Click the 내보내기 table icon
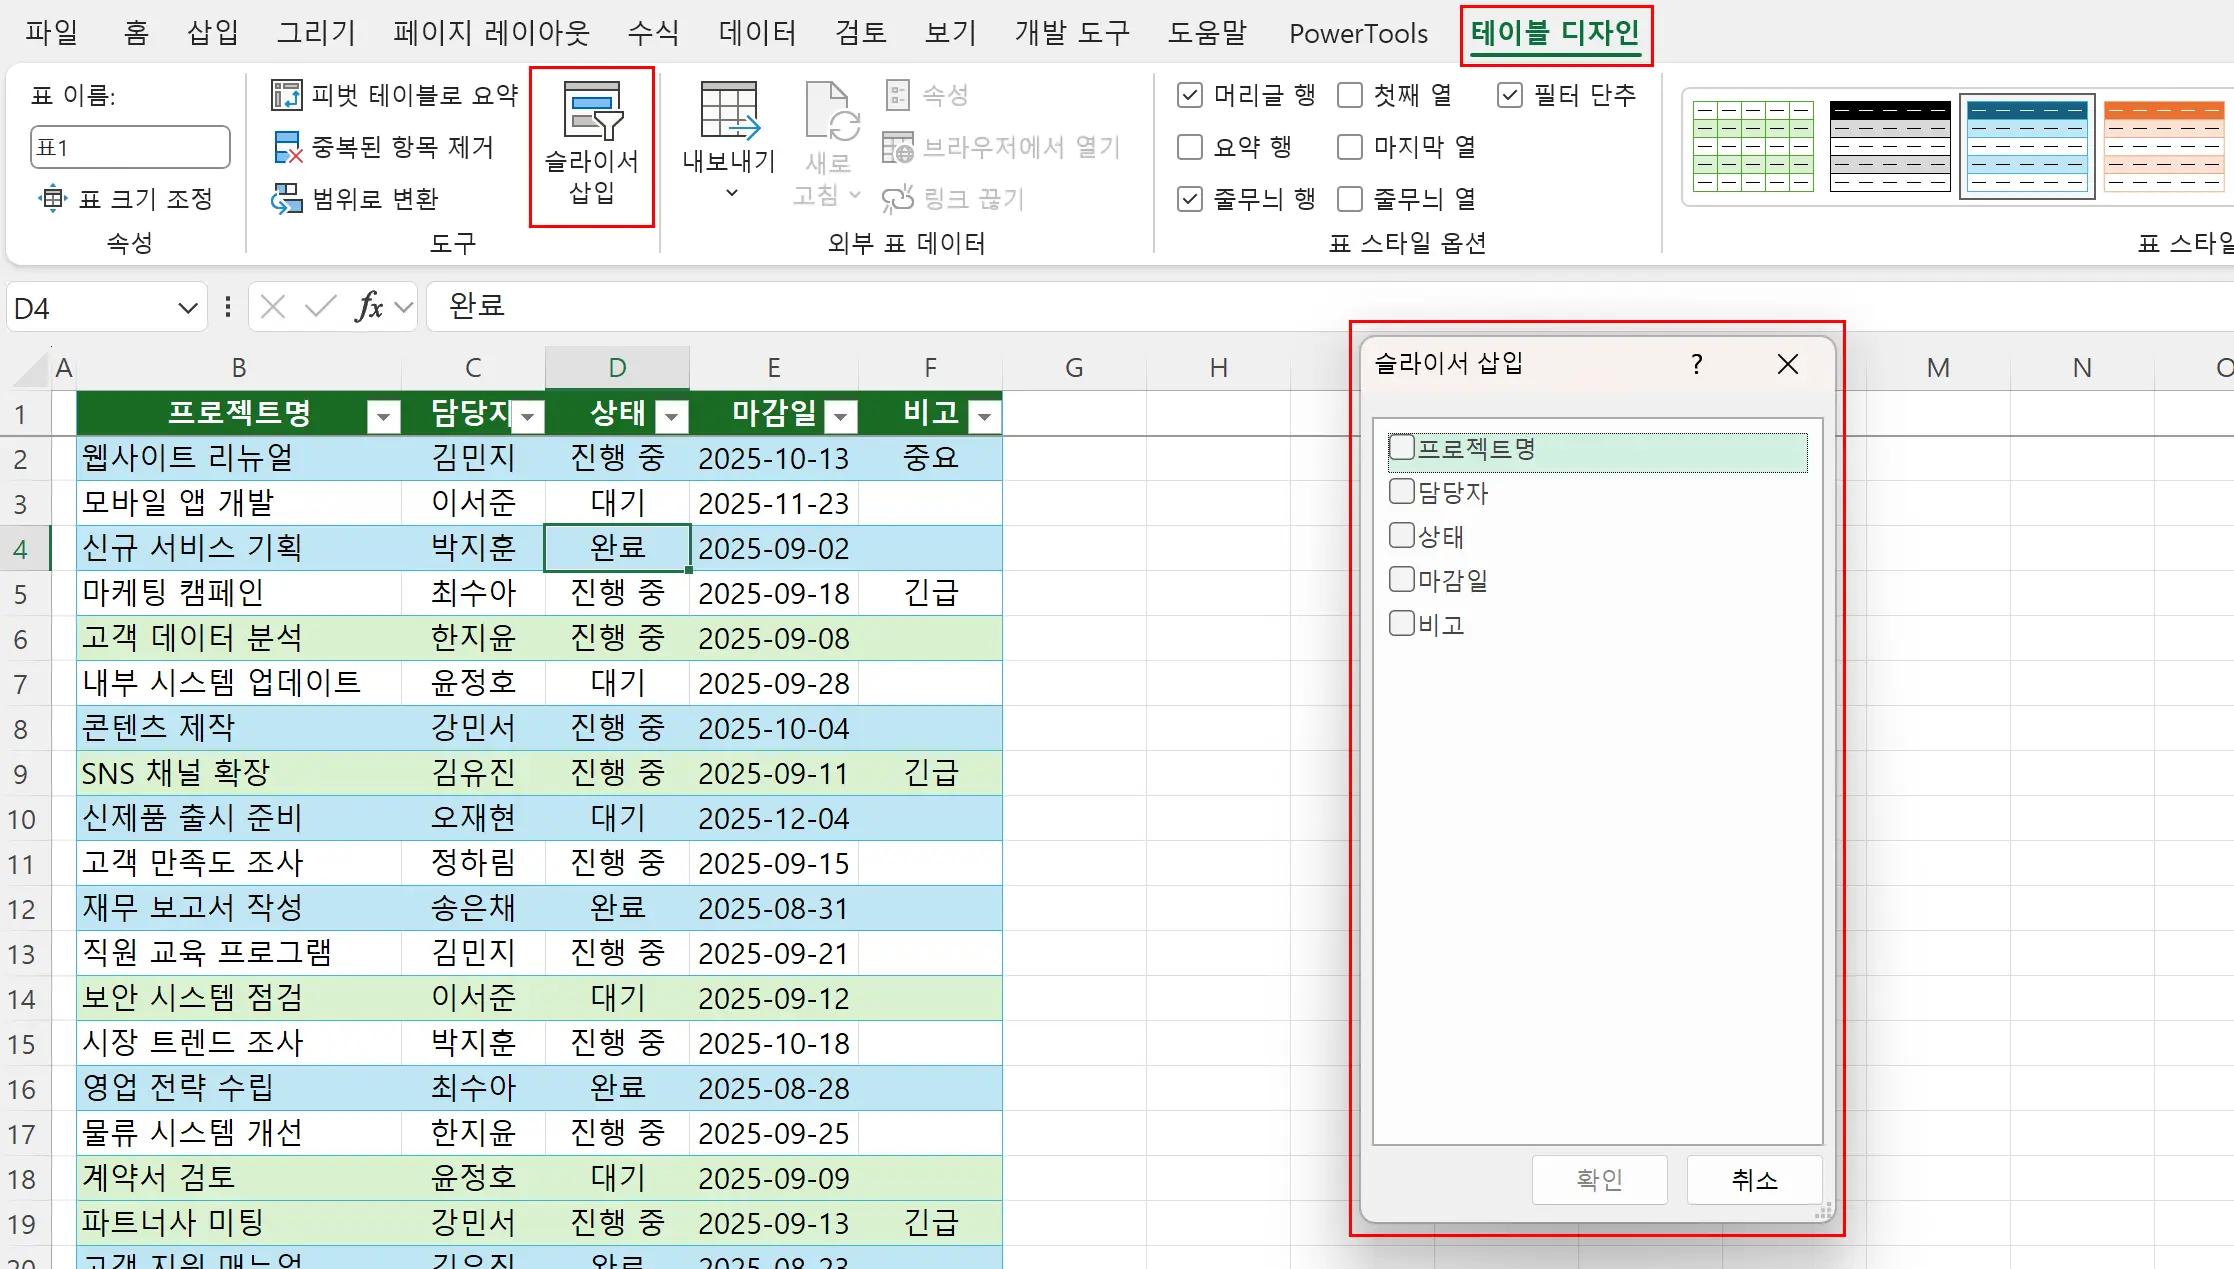Screen dimensions: 2234x1269 729,110
